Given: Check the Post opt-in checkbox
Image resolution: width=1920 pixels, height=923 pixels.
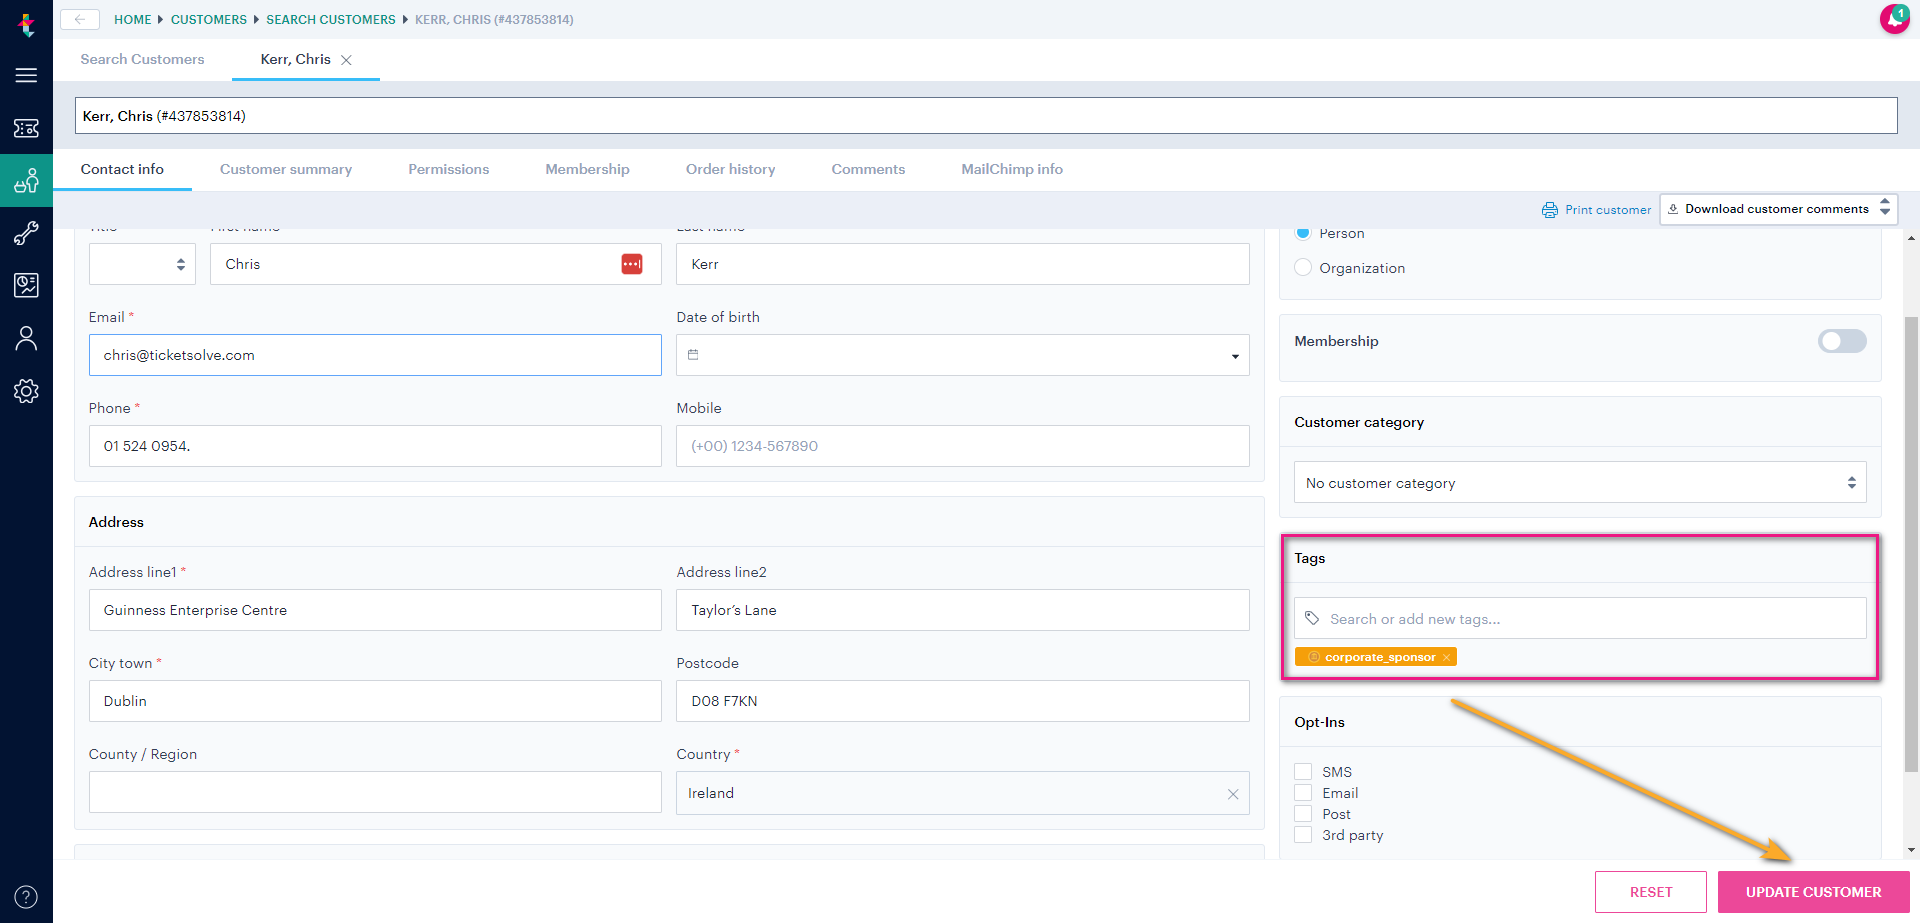Looking at the screenshot, I should [1303, 813].
